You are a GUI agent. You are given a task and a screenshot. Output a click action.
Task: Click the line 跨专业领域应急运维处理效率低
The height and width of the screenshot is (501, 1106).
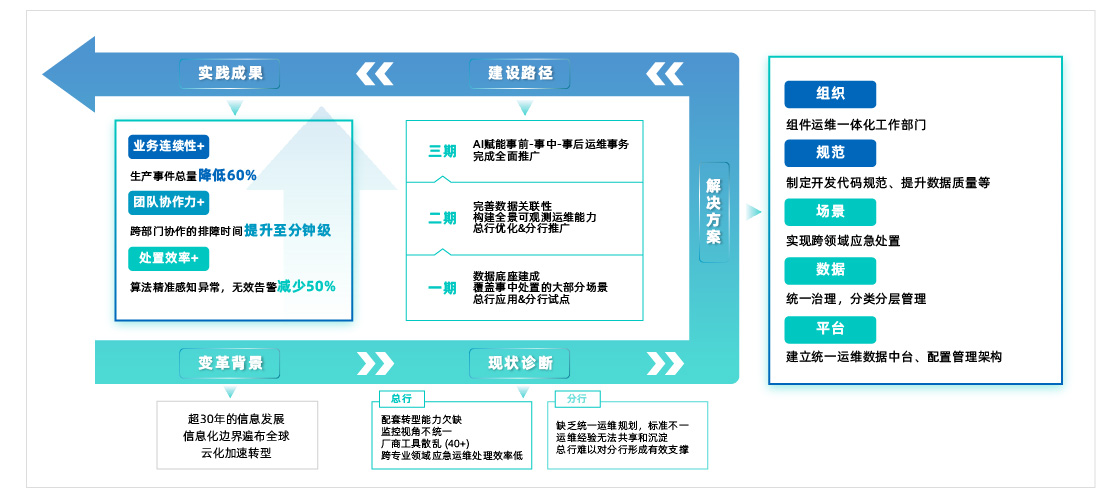tap(451, 455)
